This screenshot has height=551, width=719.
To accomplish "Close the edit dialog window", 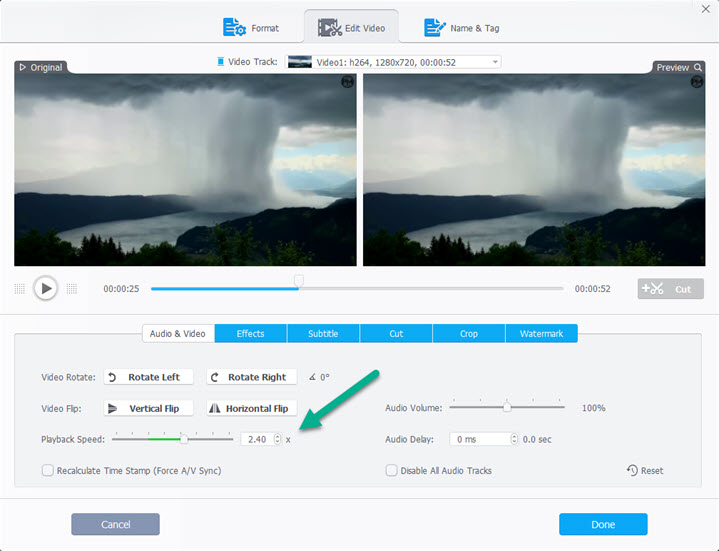I will (705, 9).
